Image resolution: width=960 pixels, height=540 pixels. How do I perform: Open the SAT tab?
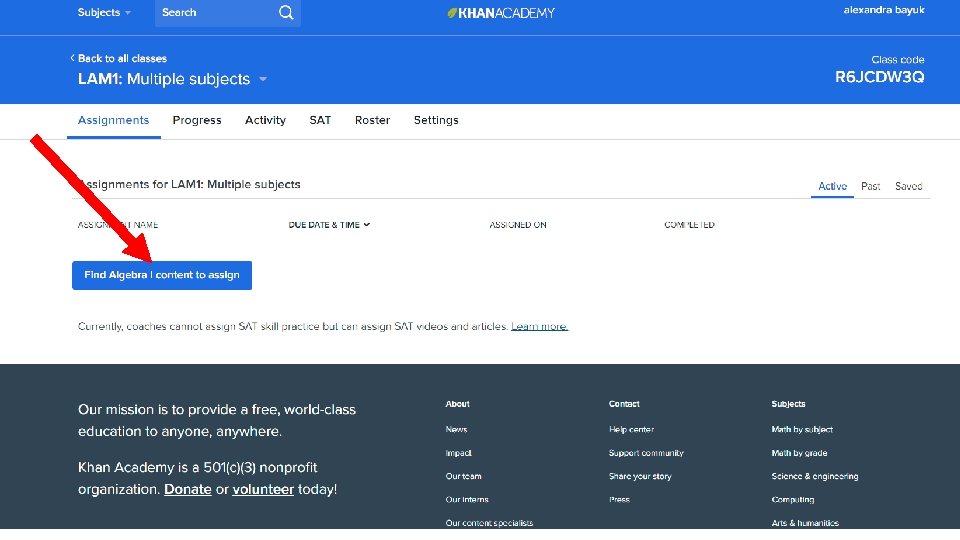click(320, 120)
